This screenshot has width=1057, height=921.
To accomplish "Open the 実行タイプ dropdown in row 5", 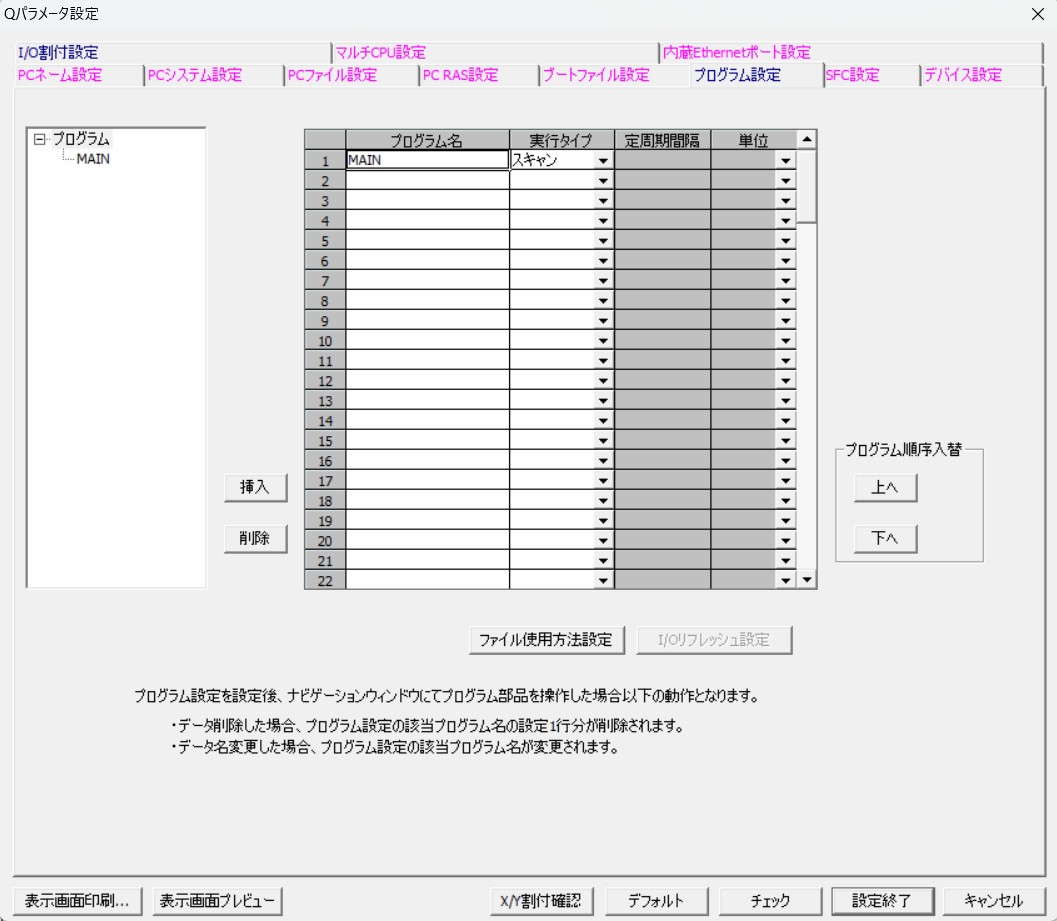I will tap(603, 241).
